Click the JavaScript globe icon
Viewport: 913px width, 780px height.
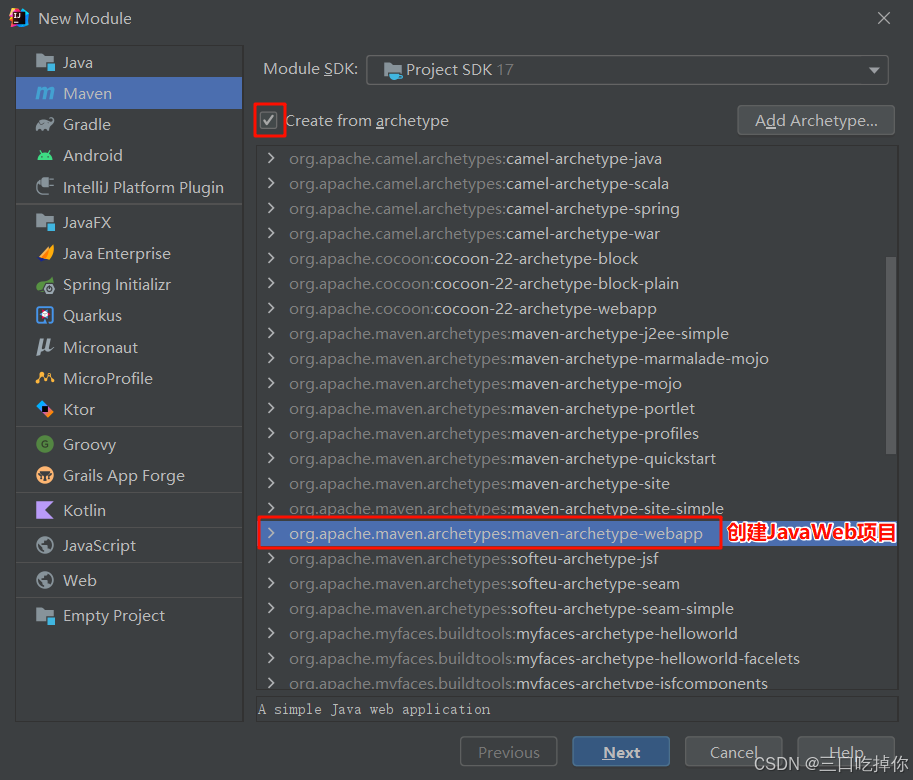[45, 545]
